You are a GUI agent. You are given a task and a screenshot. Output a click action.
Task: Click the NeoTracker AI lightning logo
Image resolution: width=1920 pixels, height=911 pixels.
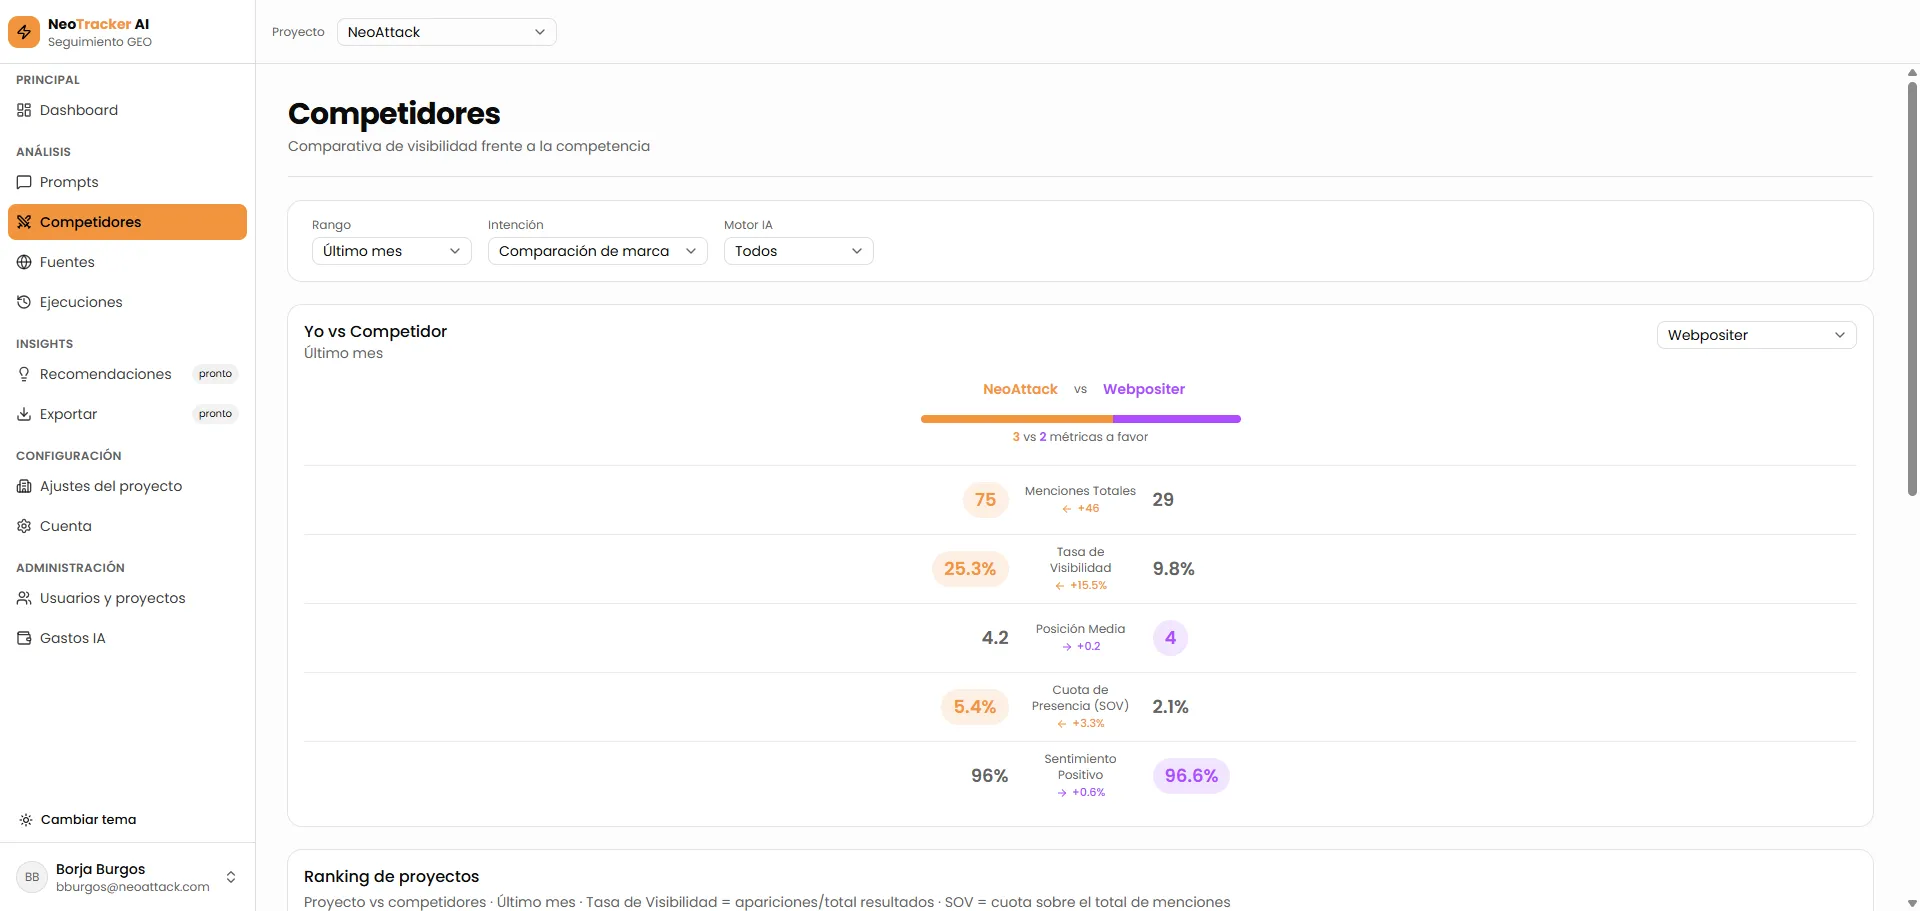click(x=24, y=32)
